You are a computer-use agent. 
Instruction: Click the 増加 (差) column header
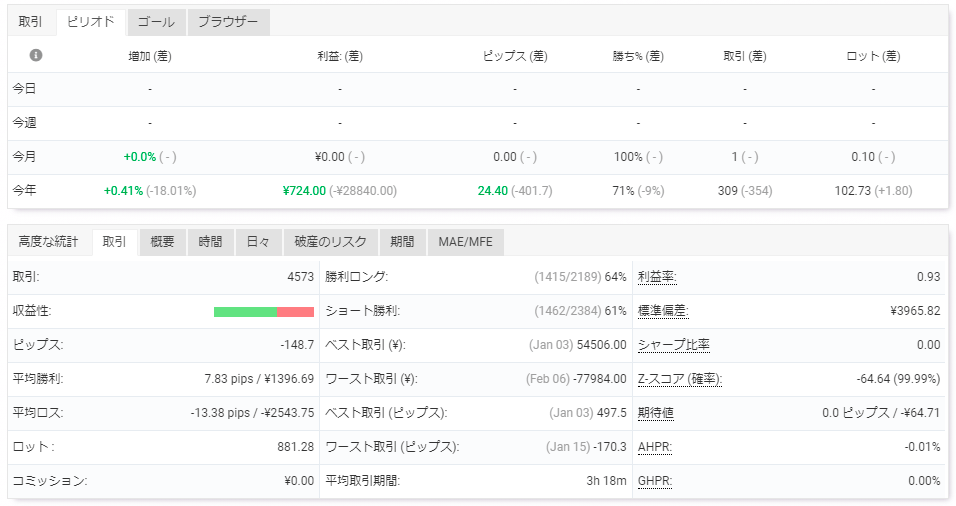[x=150, y=56]
